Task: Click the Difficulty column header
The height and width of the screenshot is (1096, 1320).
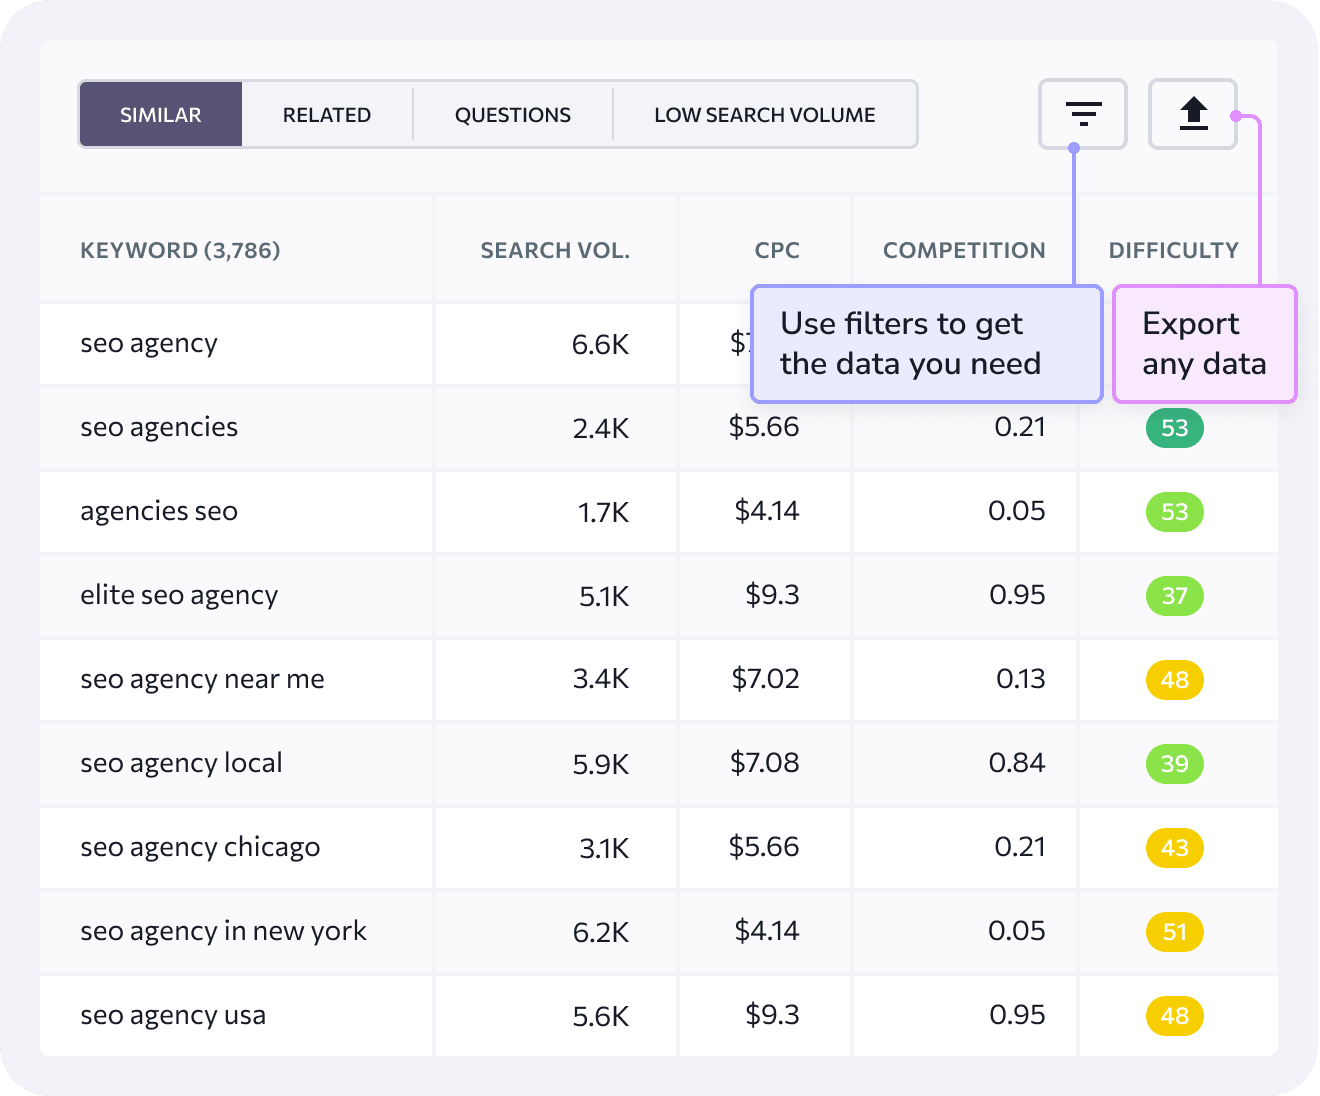Action: point(1173,250)
